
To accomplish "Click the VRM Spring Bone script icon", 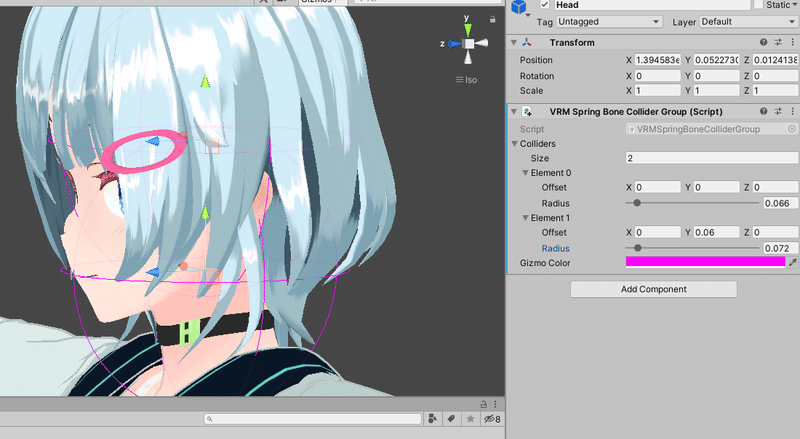I will [527, 112].
